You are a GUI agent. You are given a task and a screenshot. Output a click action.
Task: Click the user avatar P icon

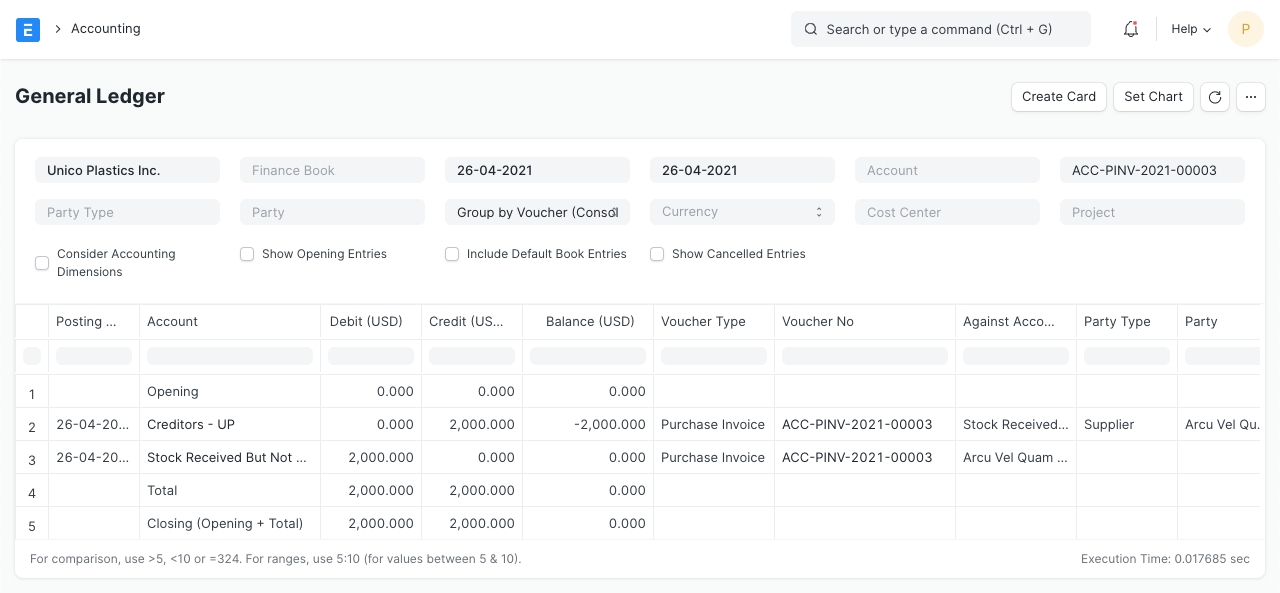point(1245,29)
